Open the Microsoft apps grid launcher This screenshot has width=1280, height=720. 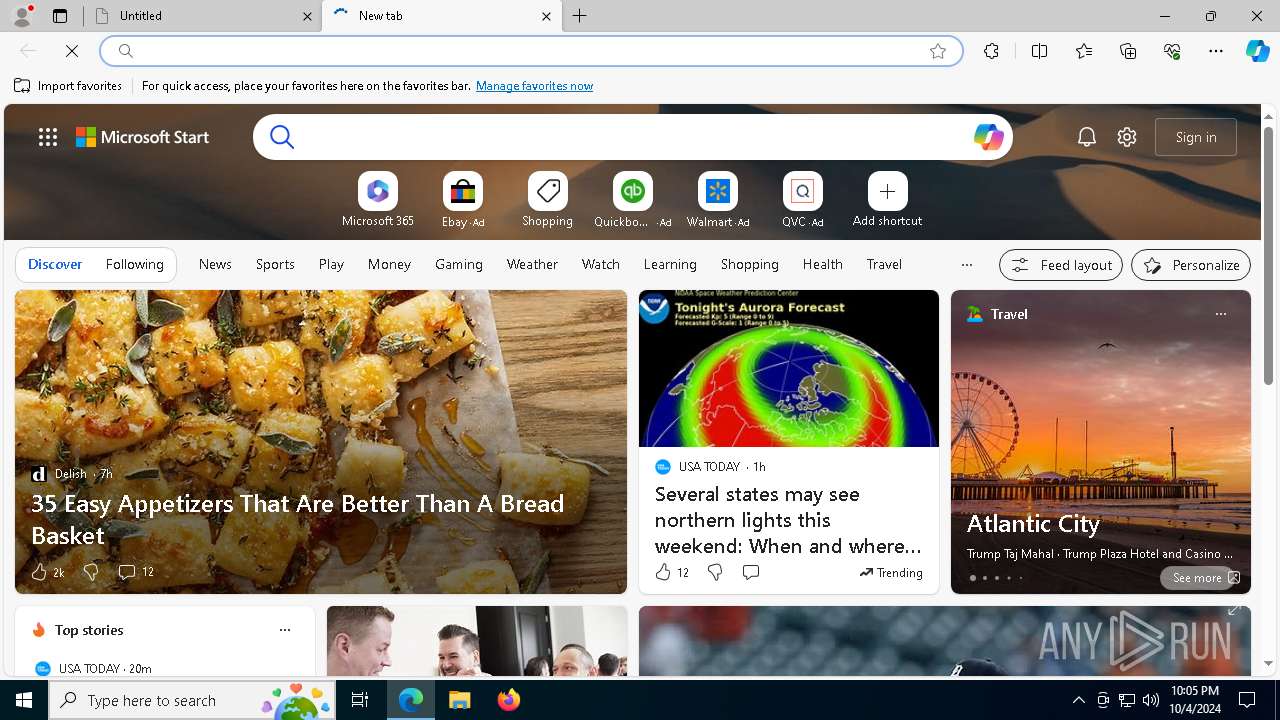pos(48,137)
